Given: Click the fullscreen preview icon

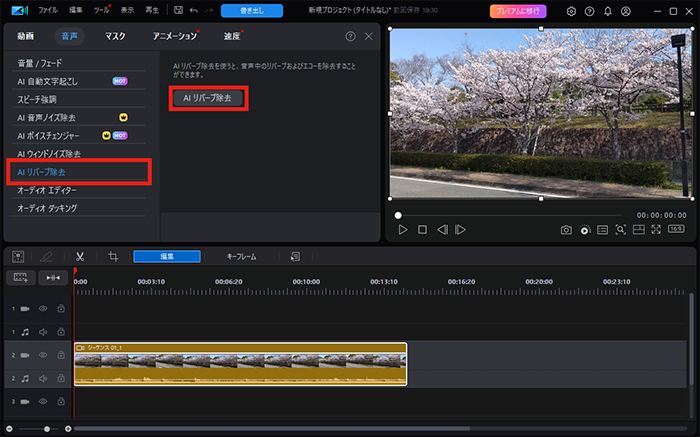Looking at the screenshot, I should [x=656, y=230].
